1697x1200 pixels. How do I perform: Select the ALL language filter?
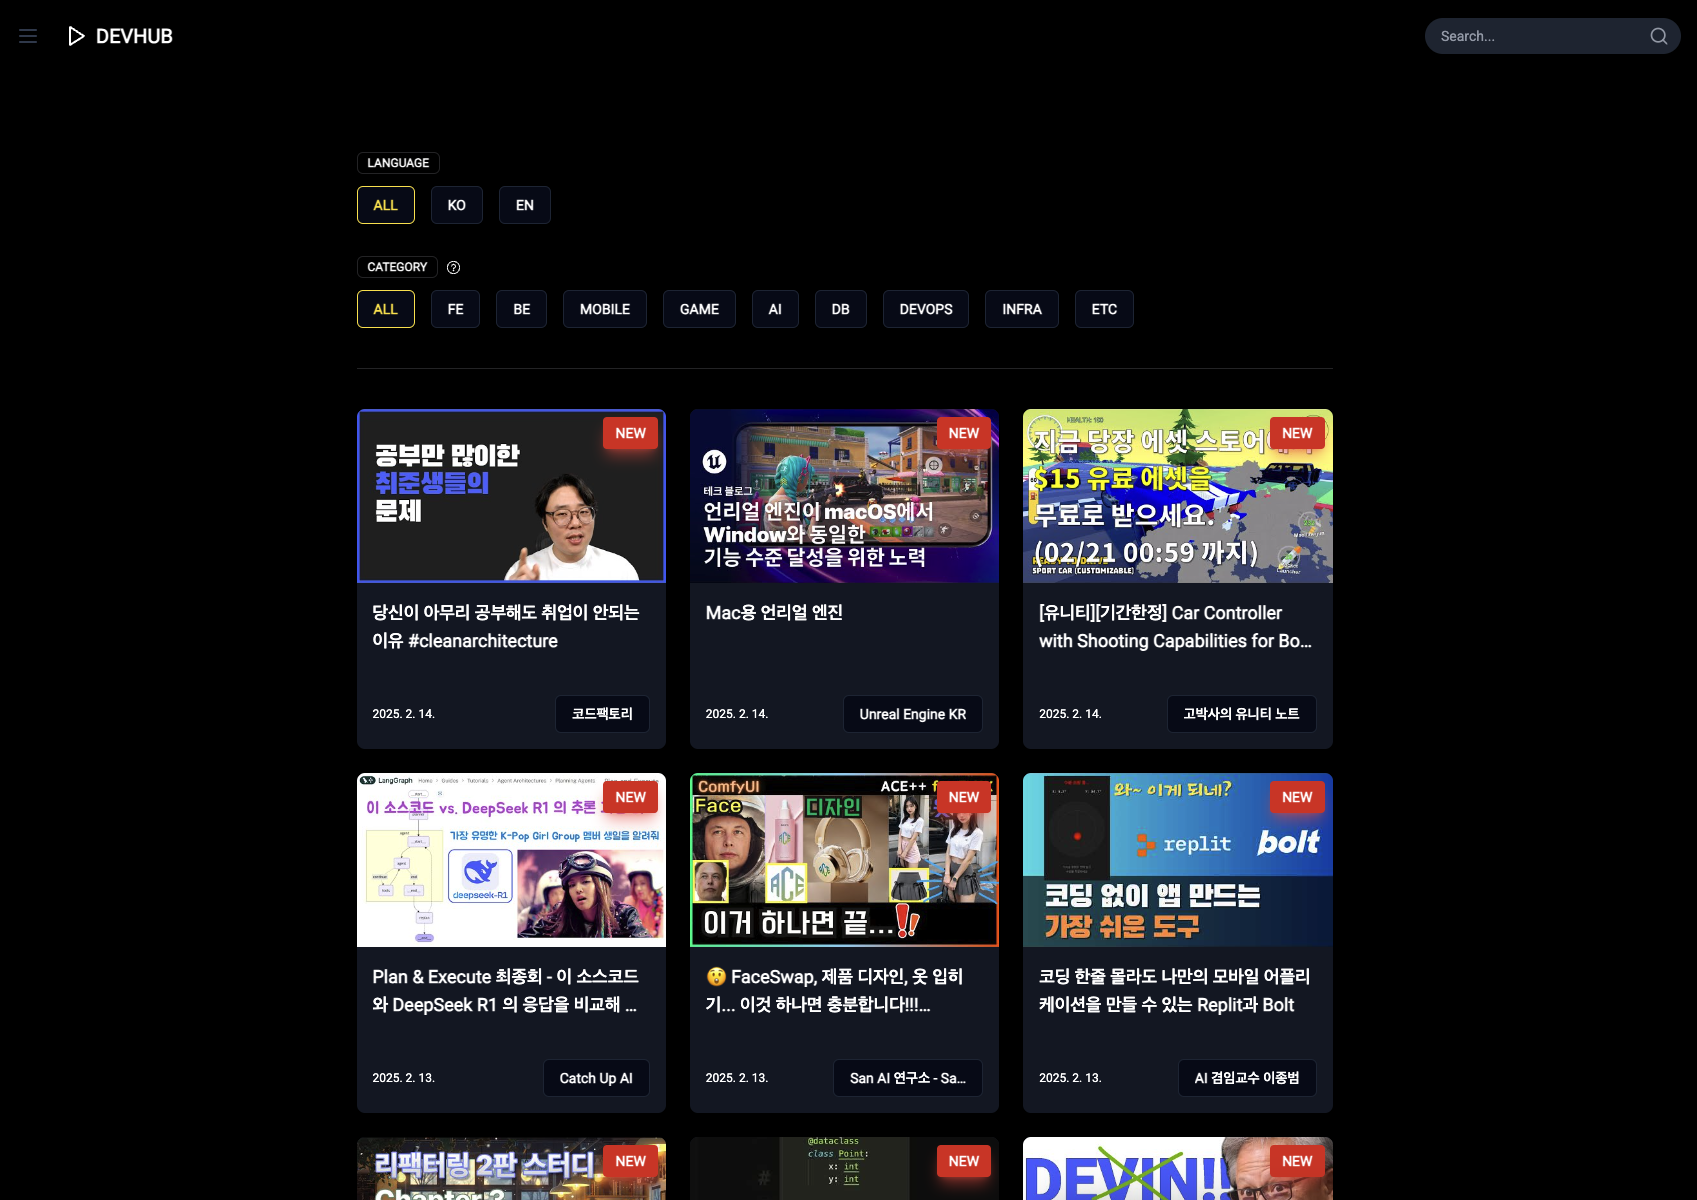pos(386,205)
